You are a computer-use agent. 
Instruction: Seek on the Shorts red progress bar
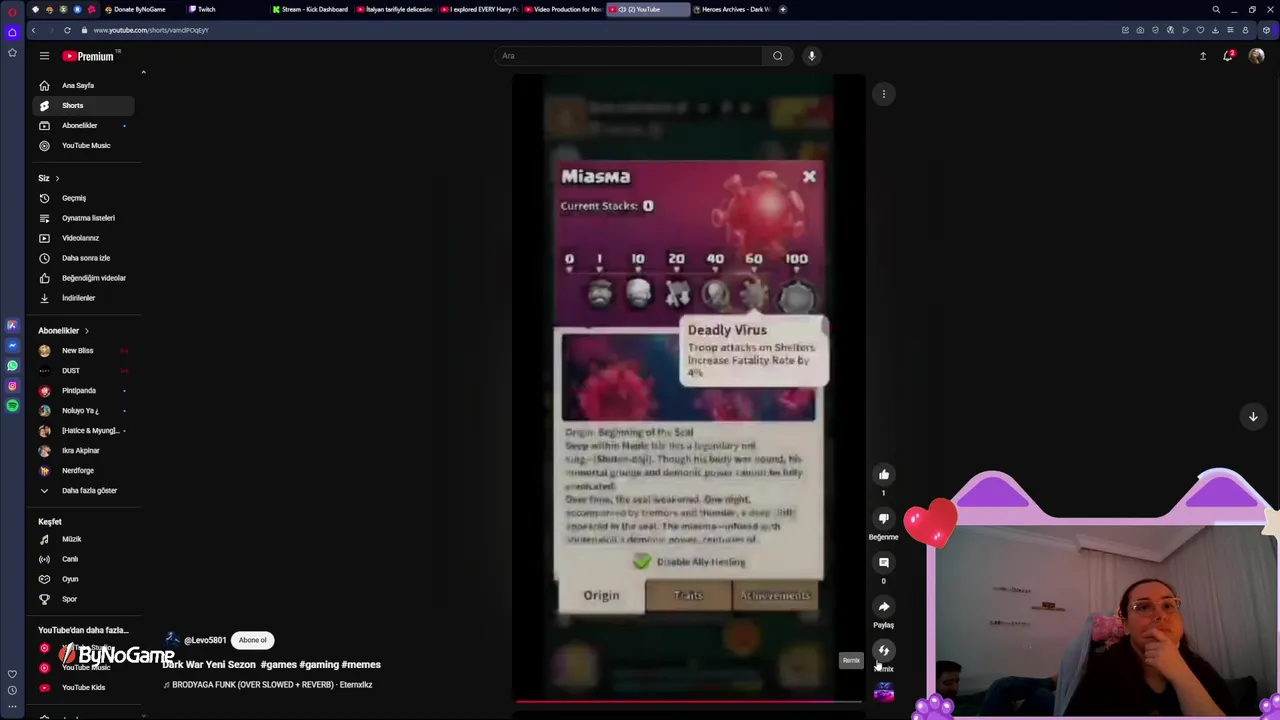[x=689, y=702]
